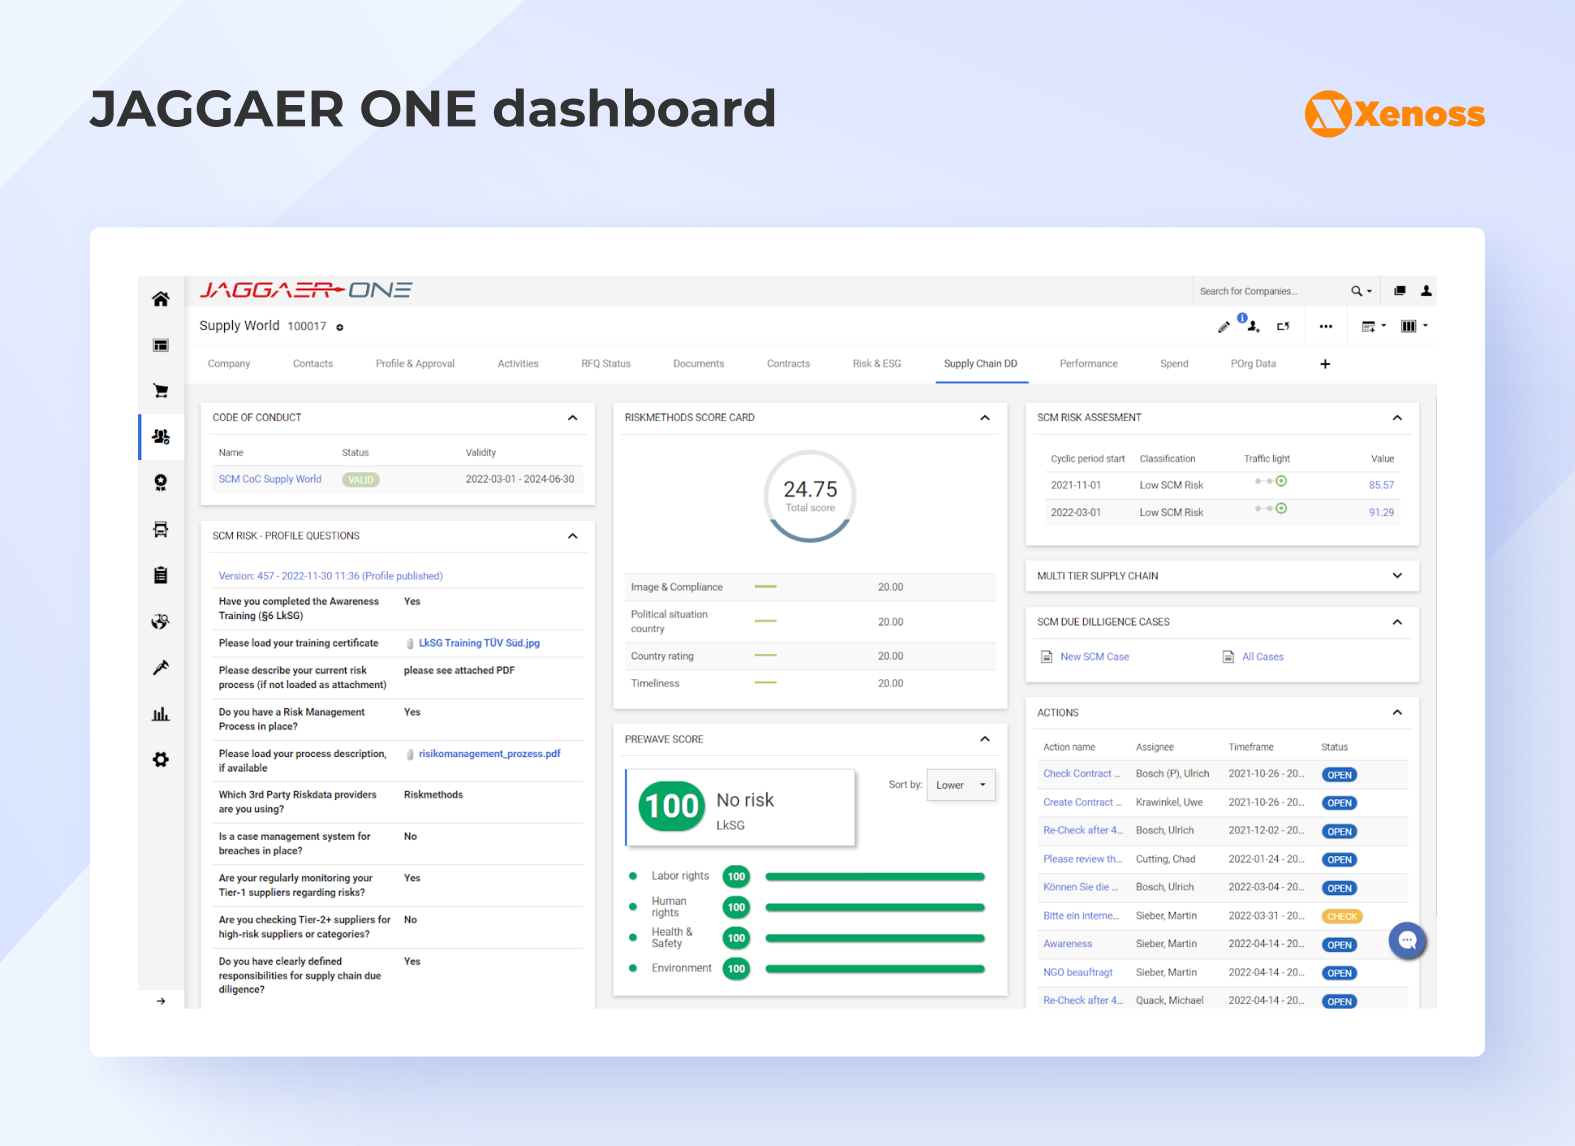The height and width of the screenshot is (1146, 1575).
Task: Open the add widget dropdown
Action: tap(1374, 326)
